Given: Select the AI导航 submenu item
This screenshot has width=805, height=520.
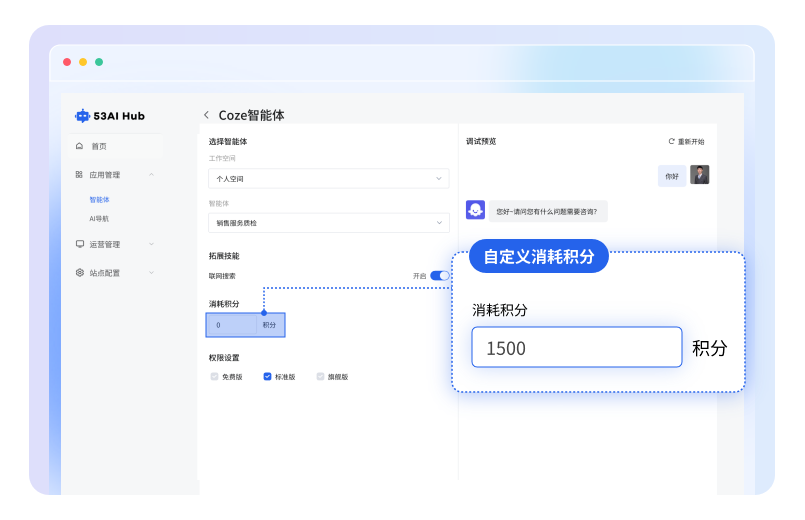Looking at the screenshot, I should 99,219.
